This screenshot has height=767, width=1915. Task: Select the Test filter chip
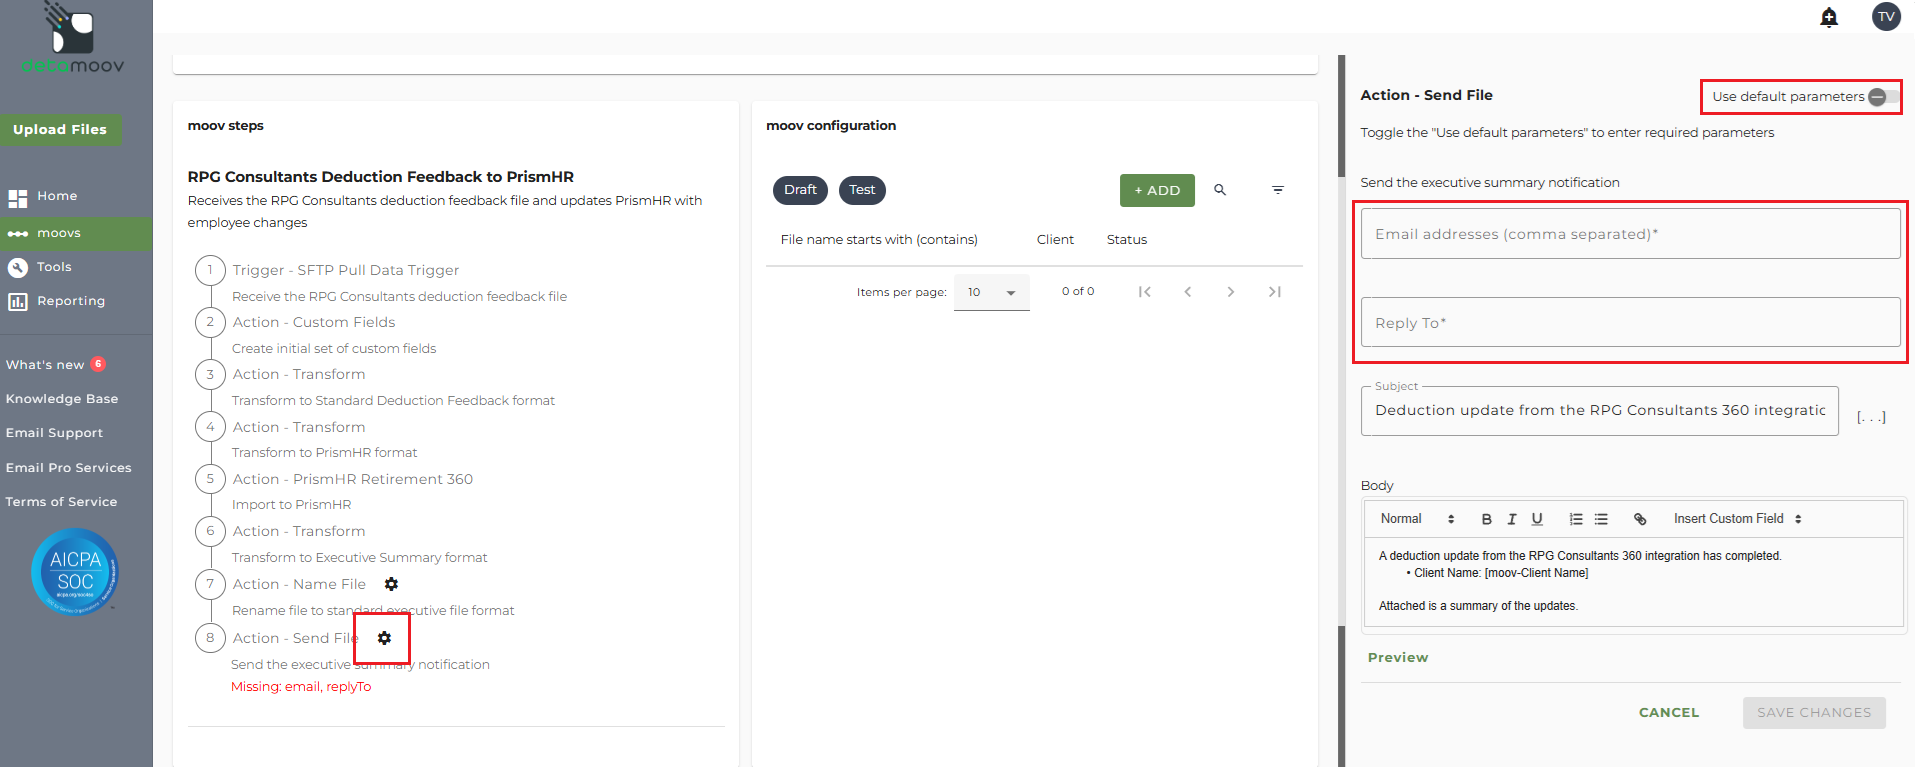pyautogui.click(x=862, y=190)
